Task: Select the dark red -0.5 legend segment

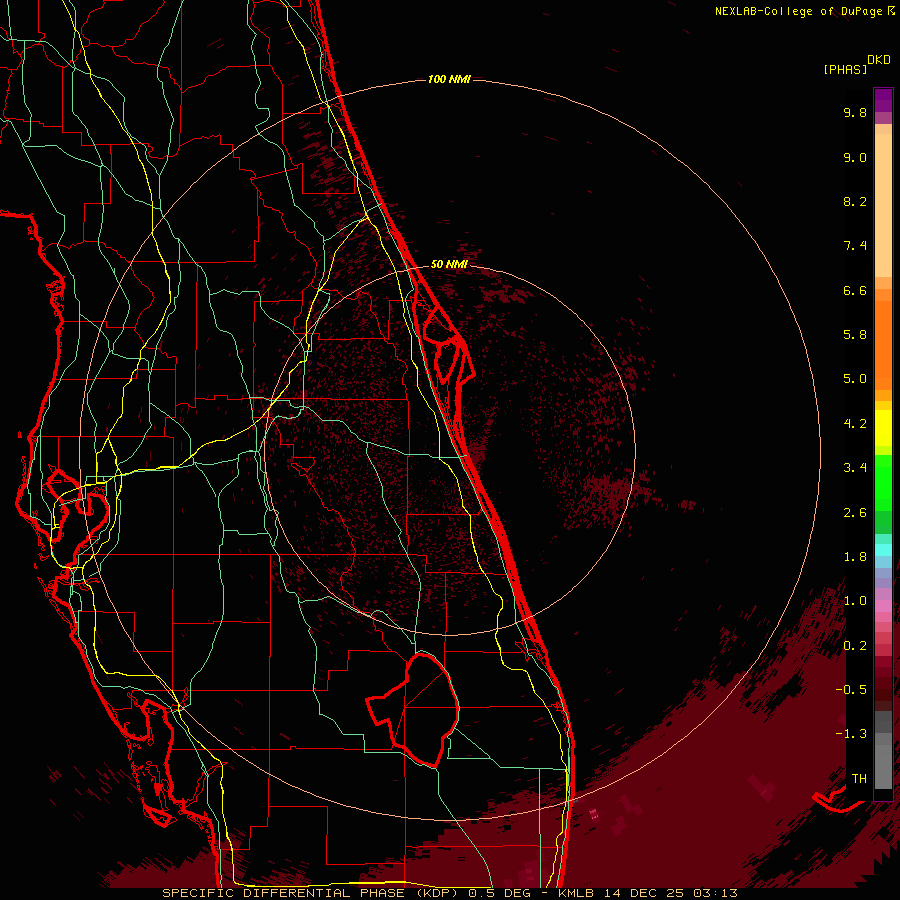Action: click(883, 686)
